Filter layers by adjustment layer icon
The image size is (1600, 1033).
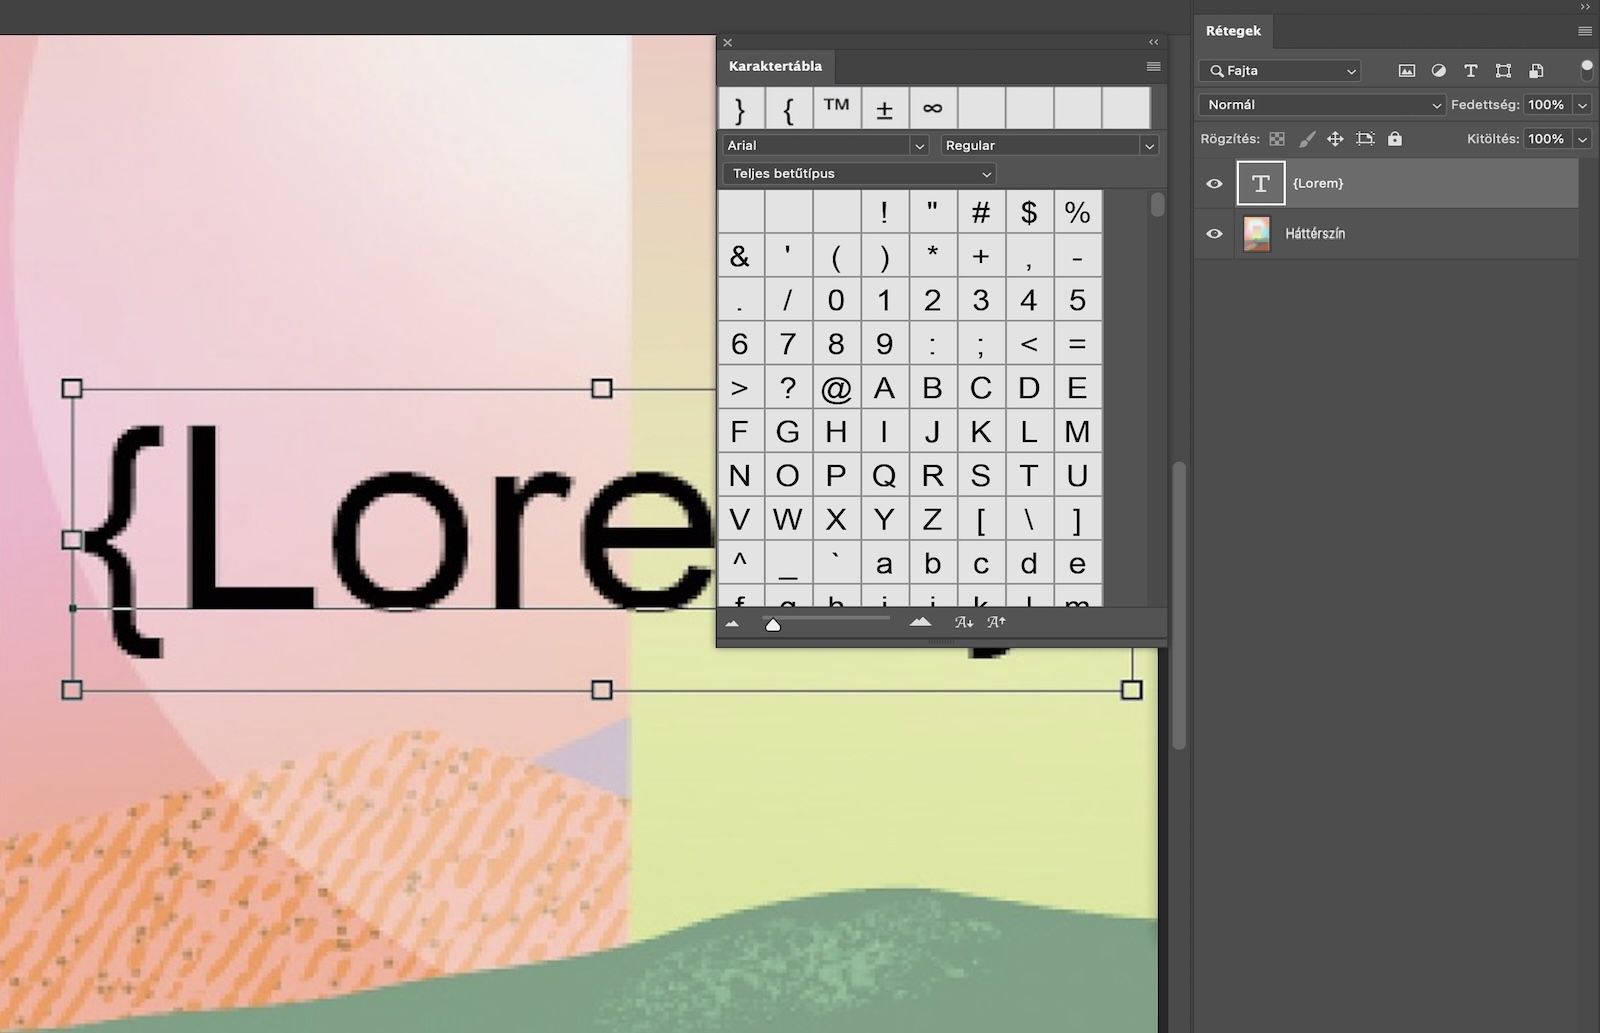click(x=1439, y=71)
